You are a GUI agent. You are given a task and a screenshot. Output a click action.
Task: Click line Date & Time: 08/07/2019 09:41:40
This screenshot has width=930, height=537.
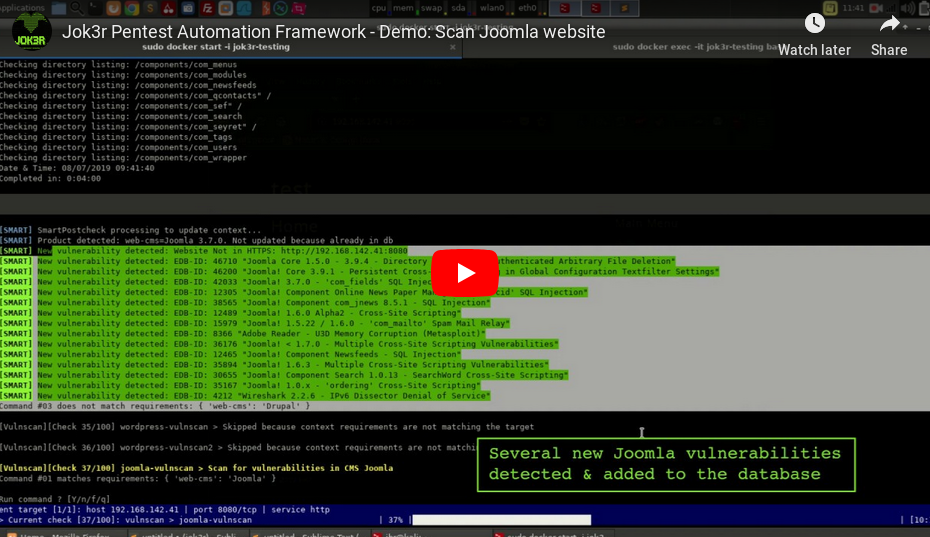pyautogui.click(x=77, y=168)
